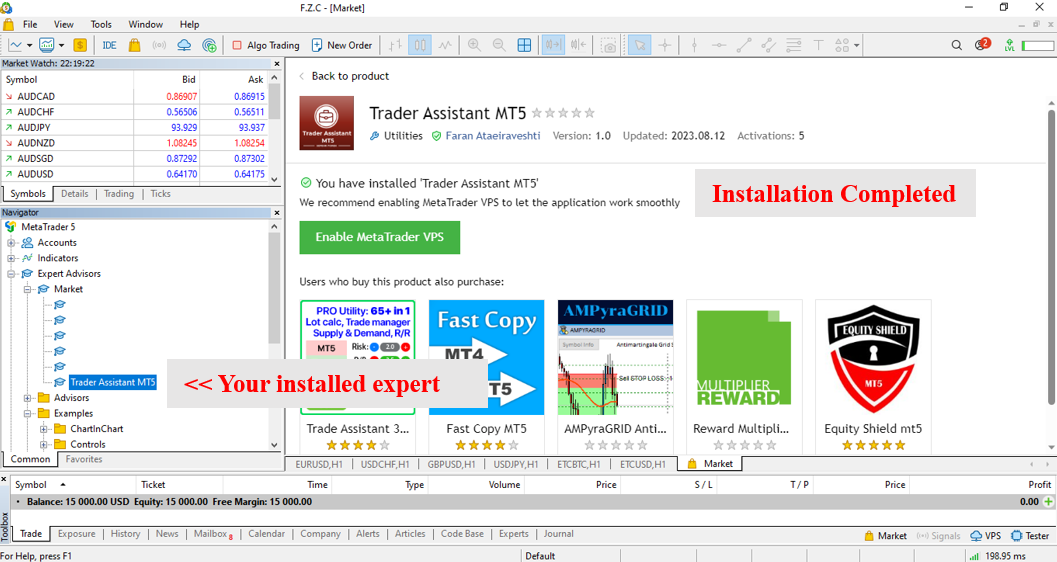This screenshot has width=1057, height=562.
Task: Click the zoom out magnifier icon
Action: pyautogui.click(x=499, y=45)
